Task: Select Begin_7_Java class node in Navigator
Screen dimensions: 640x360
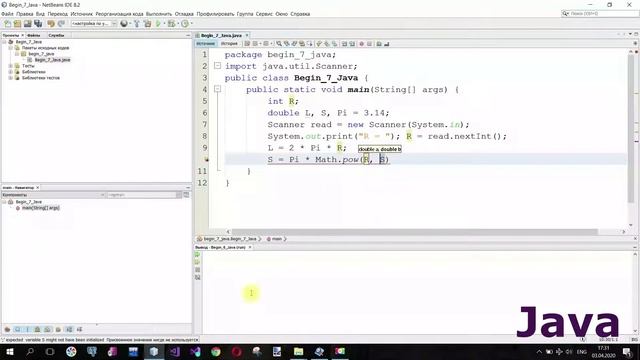Action: [x=29, y=202]
